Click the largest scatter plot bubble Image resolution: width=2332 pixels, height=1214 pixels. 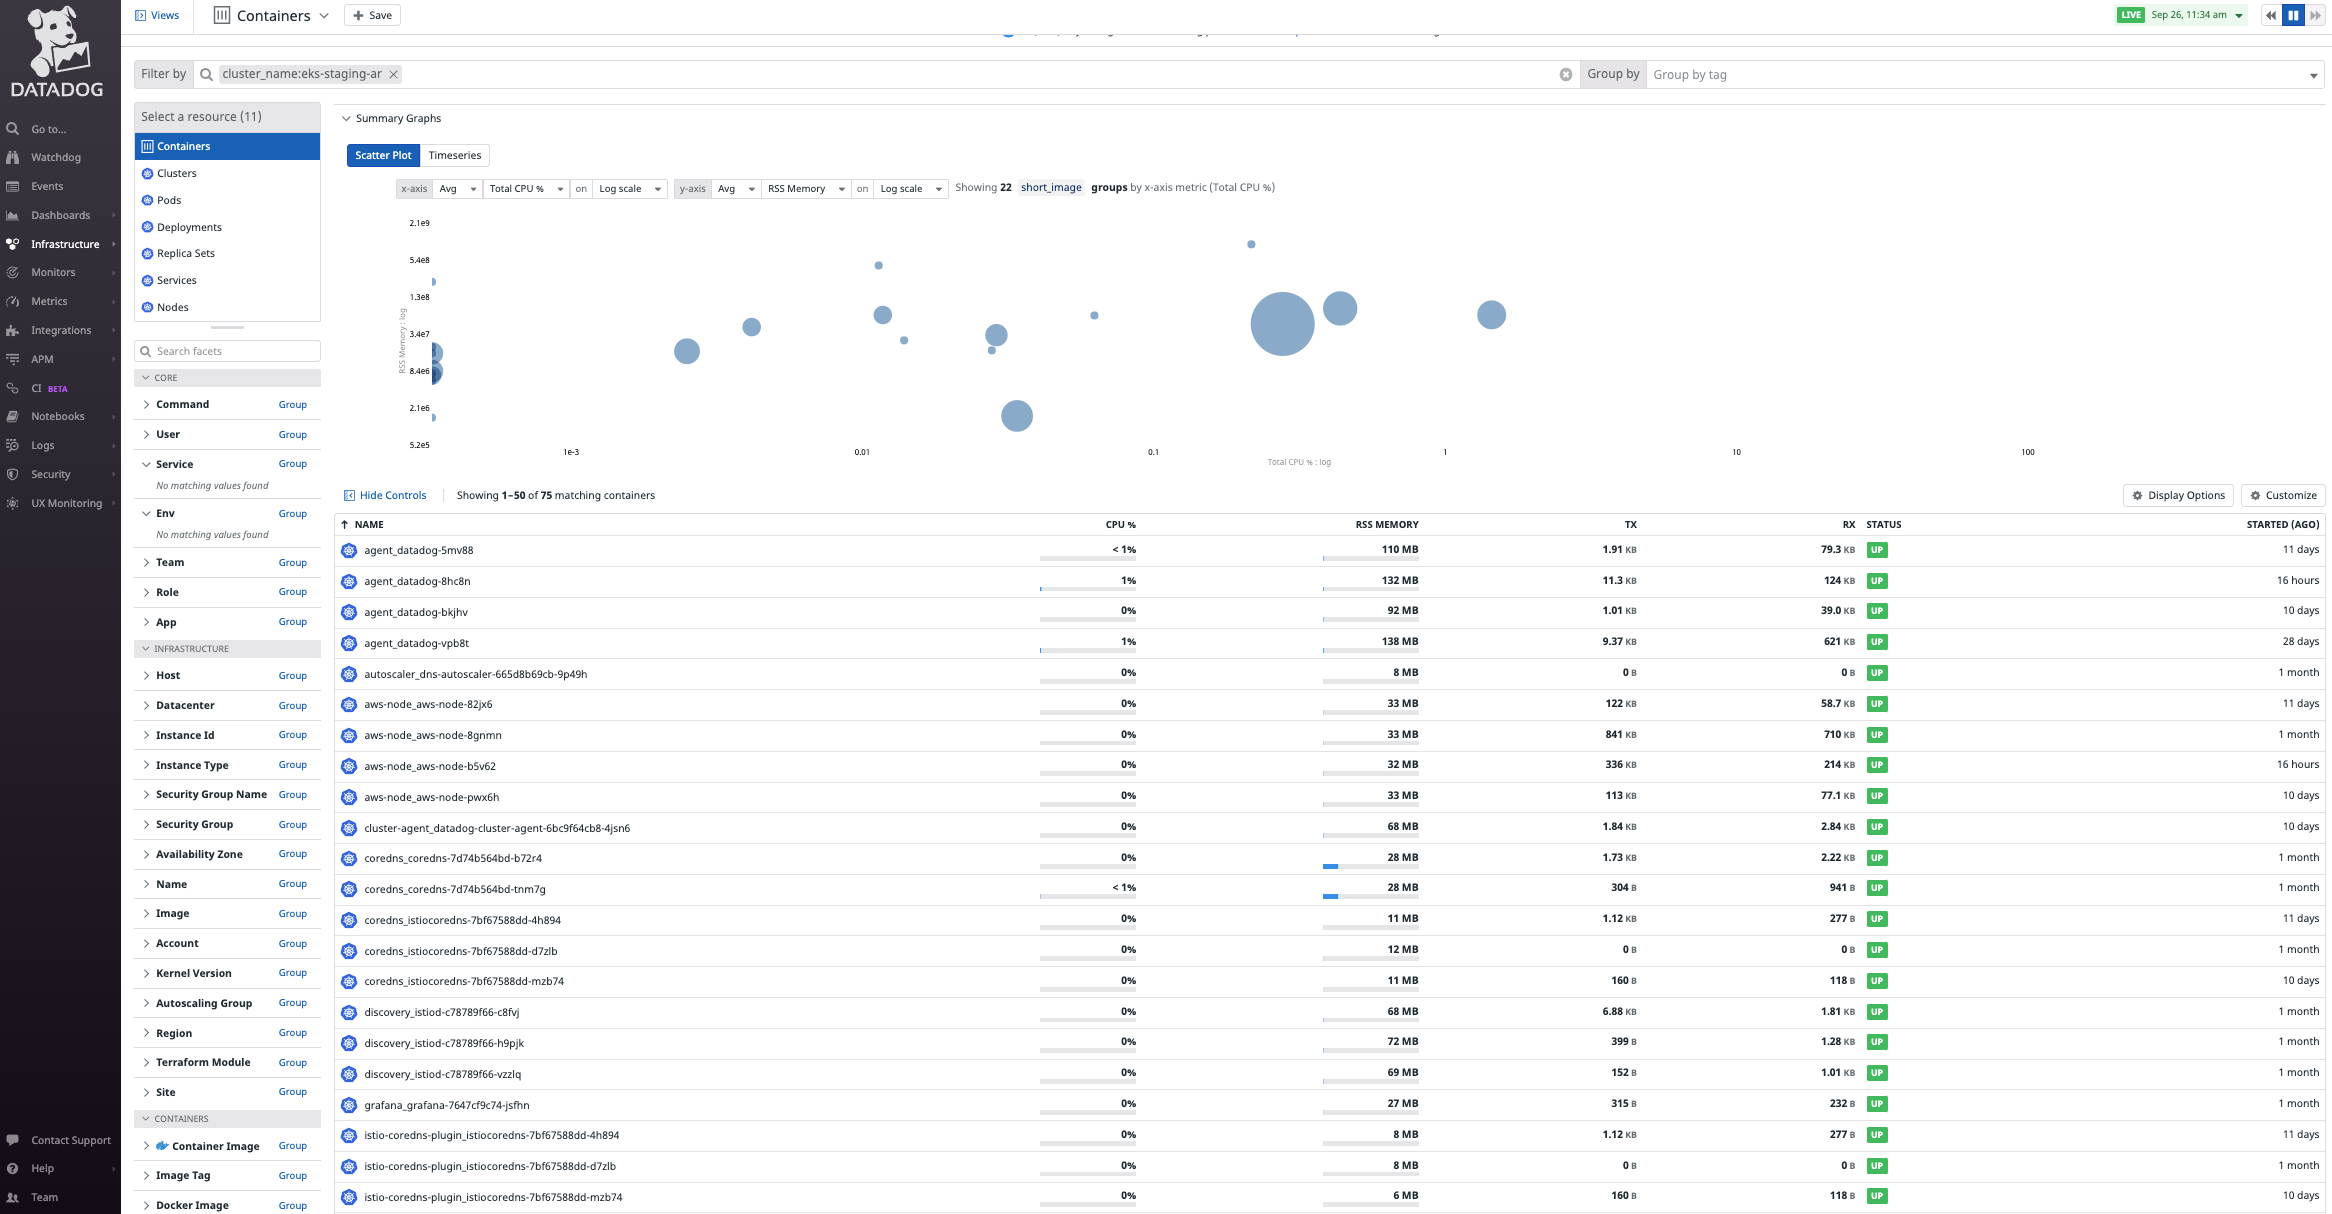point(1282,324)
